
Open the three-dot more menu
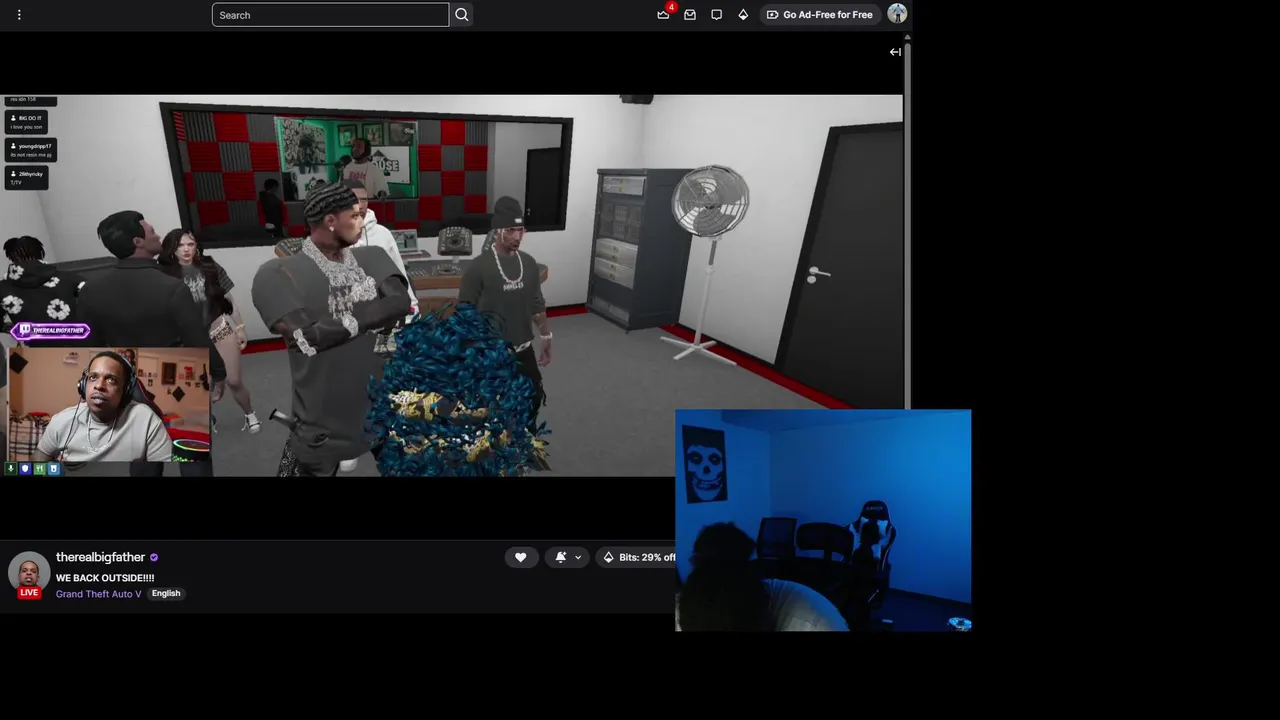click(x=19, y=15)
